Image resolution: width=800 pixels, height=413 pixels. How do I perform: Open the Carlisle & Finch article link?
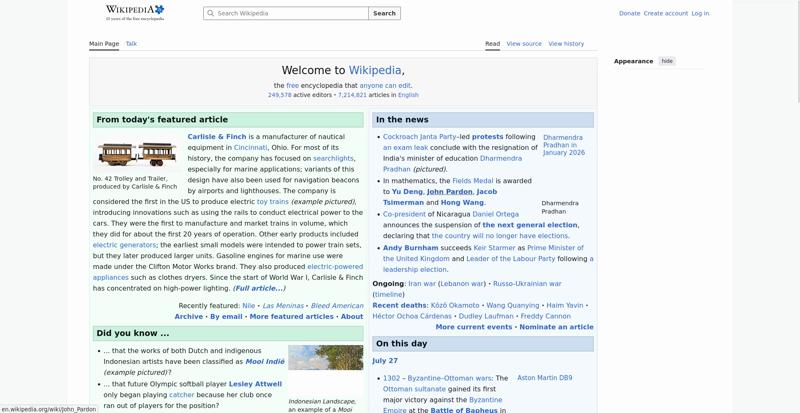click(x=217, y=137)
